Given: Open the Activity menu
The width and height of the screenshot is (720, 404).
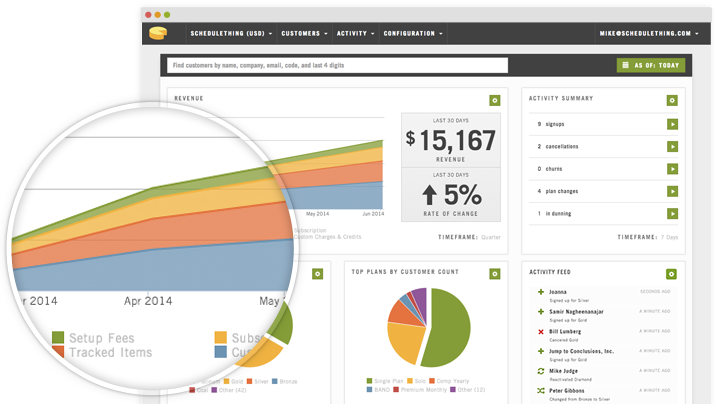Looking at the screenshot, I should [x=355, y=34].
